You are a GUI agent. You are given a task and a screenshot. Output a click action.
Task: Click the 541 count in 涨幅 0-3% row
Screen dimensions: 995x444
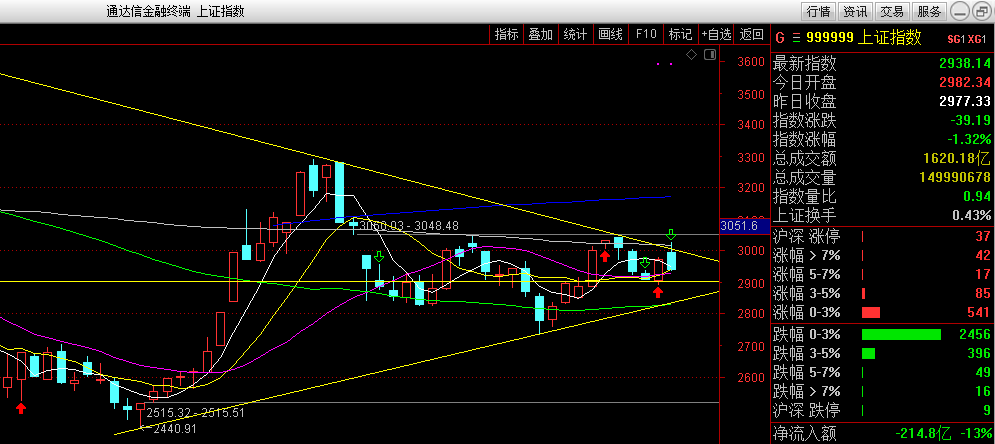[979, 313]
